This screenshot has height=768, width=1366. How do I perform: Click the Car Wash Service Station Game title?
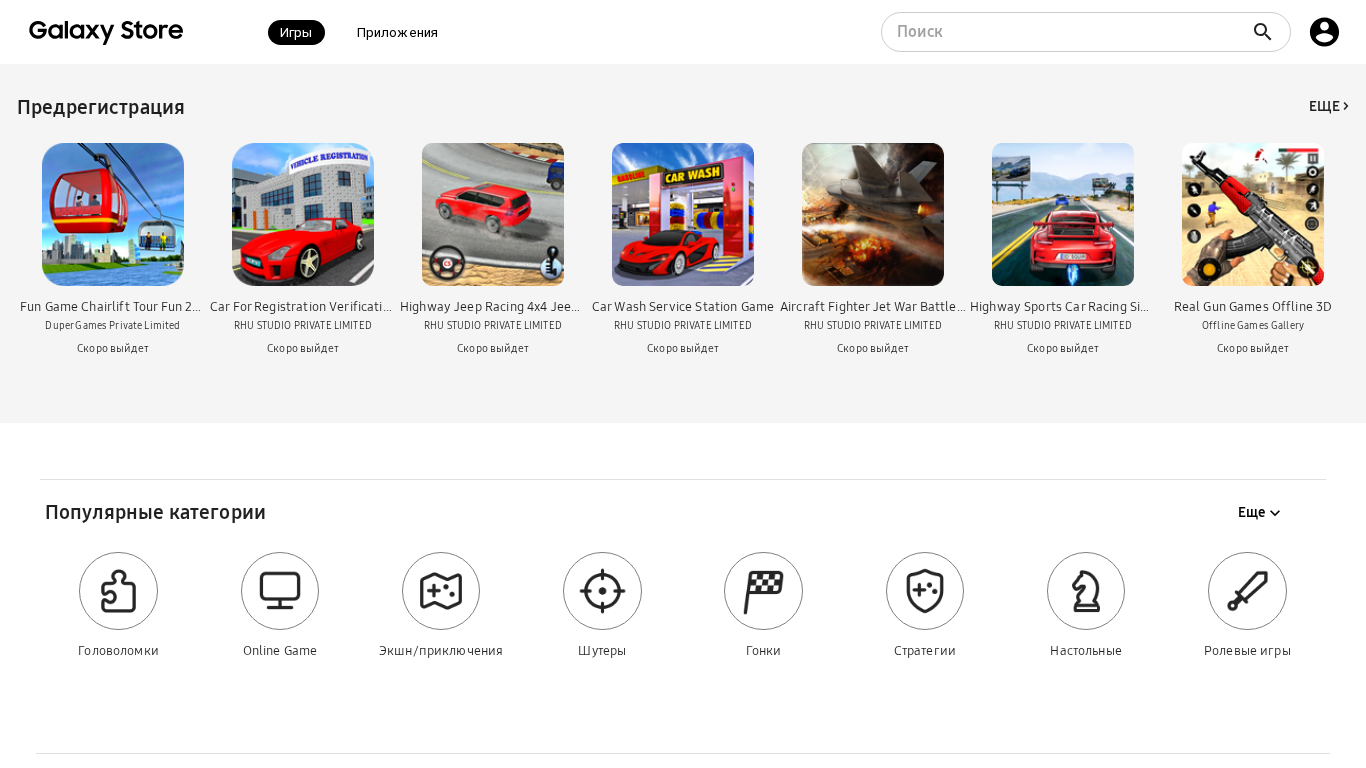(683, 307)
